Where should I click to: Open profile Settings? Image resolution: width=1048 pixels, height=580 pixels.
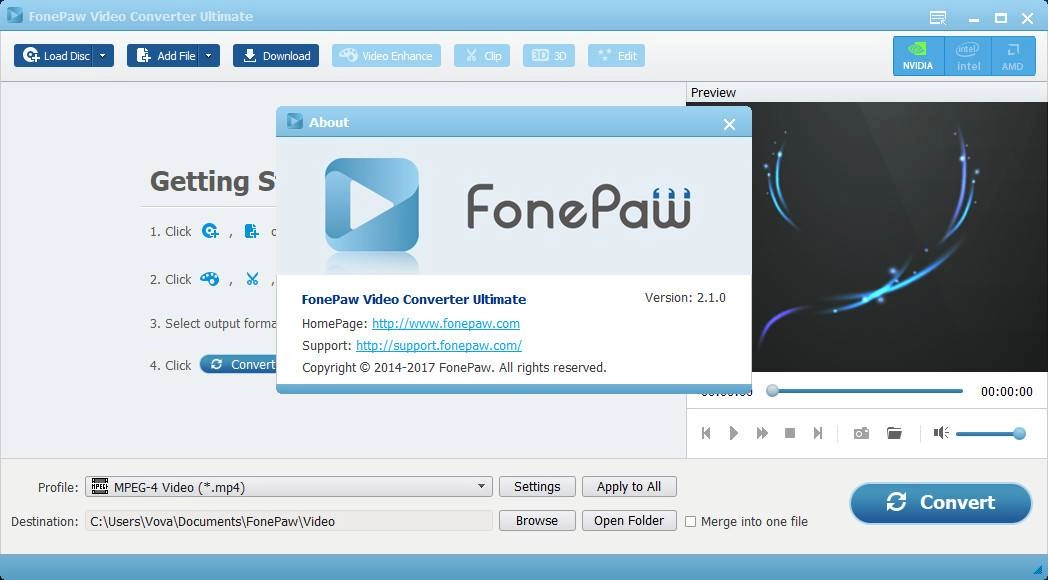point(537,486)
